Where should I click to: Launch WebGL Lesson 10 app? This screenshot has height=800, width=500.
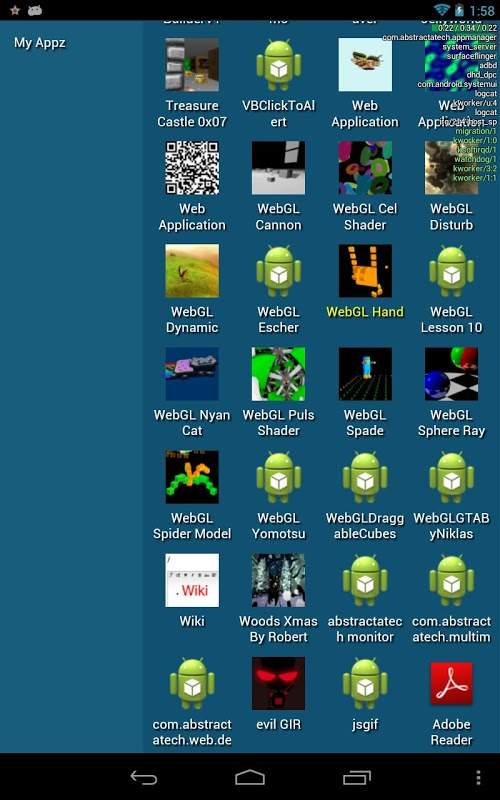click(452, 271)
